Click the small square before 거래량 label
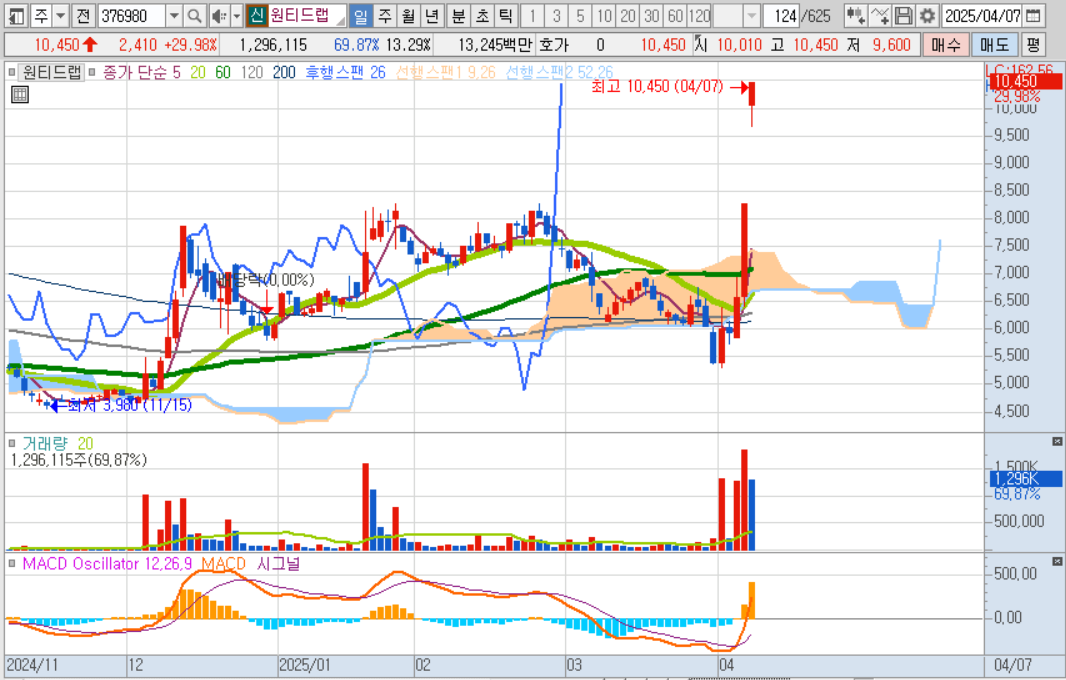 (x=12, y=444)
